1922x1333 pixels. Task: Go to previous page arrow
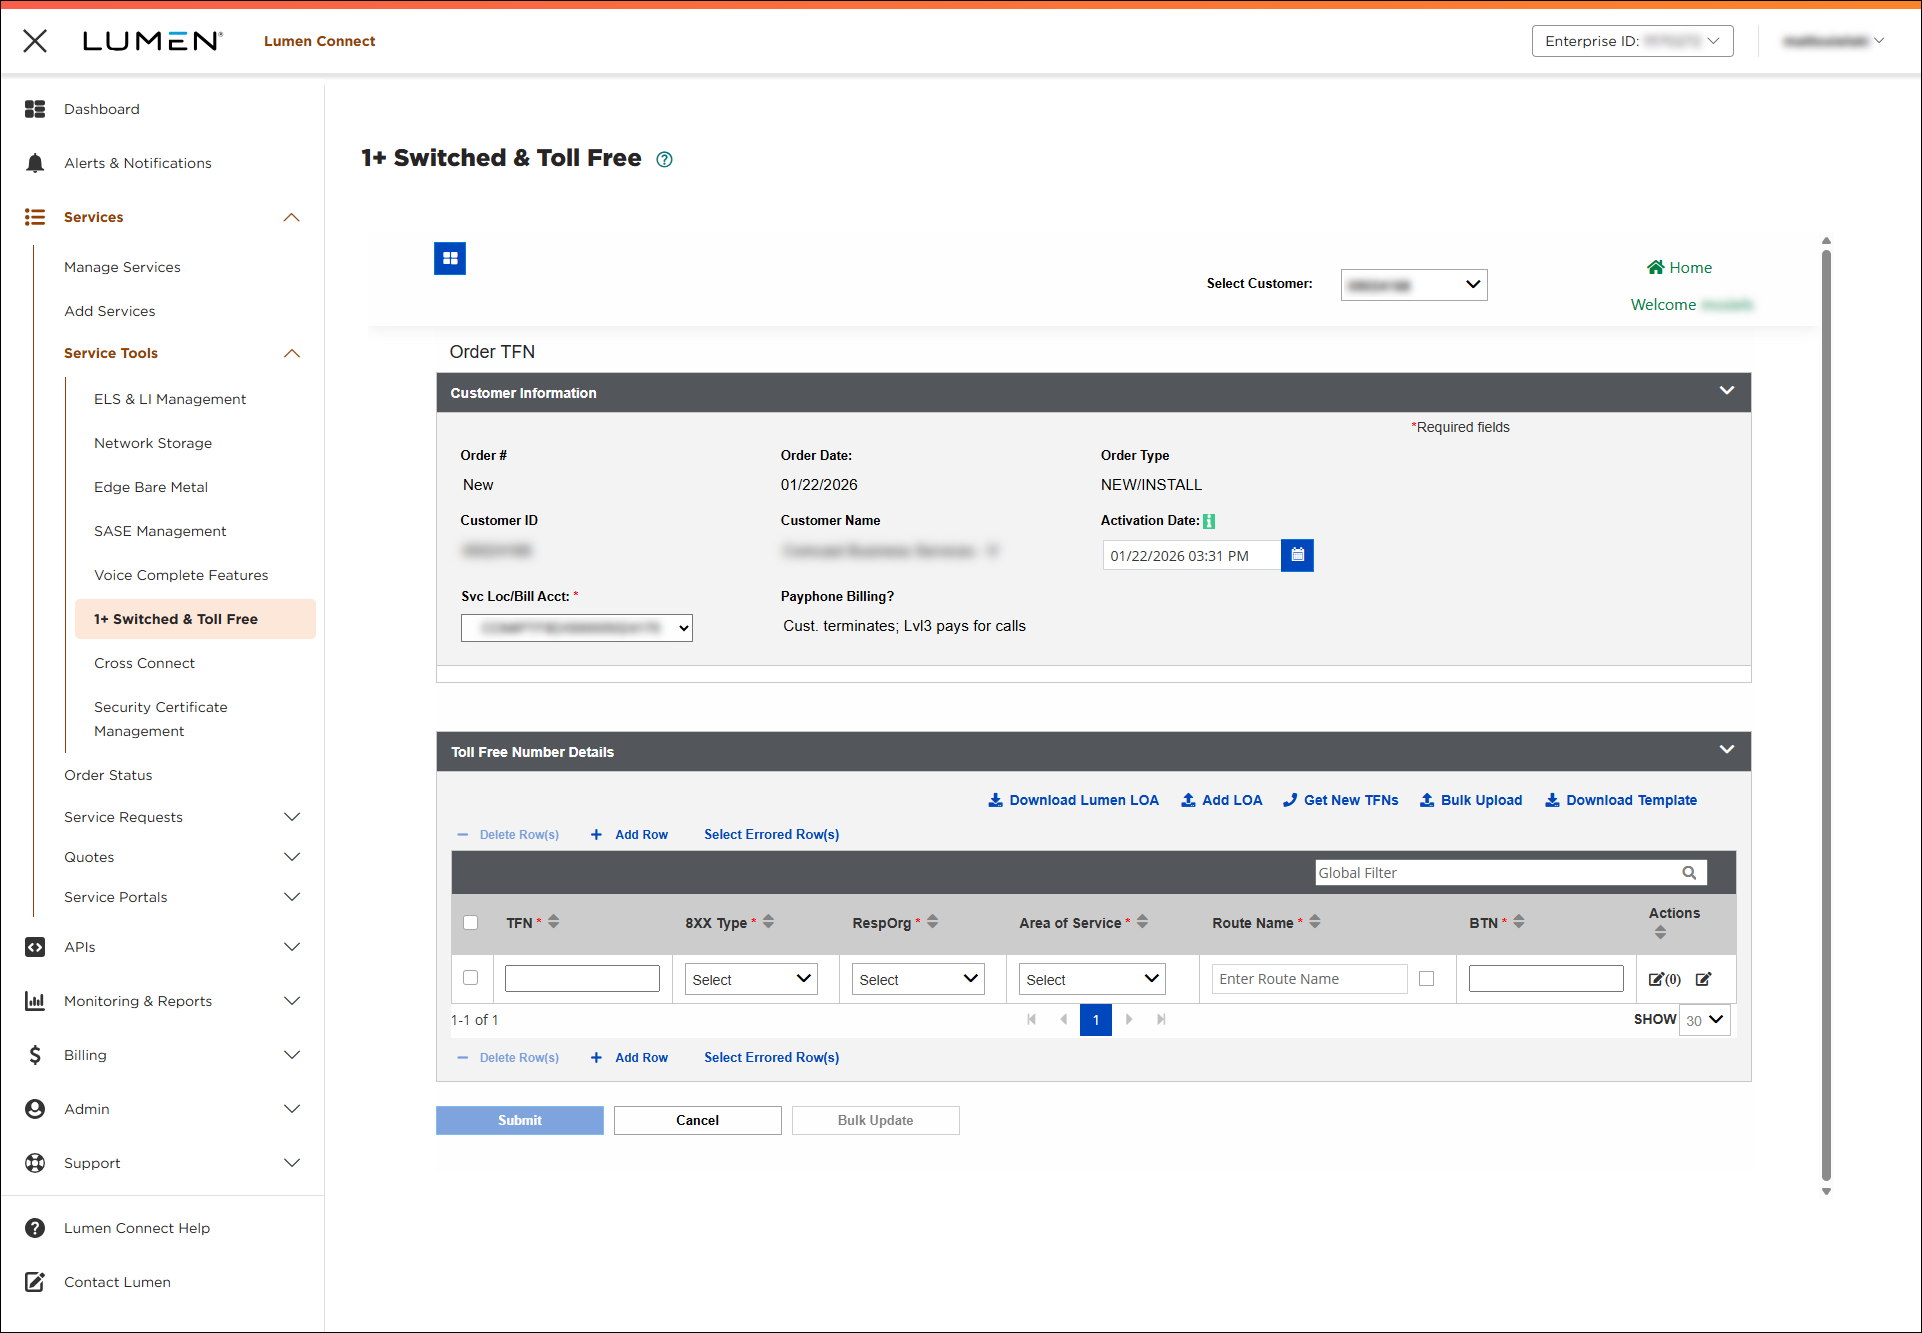tap(1063, 1019)
